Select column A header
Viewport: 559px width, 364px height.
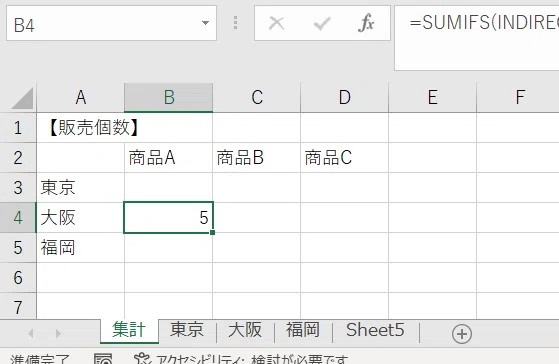click(81, 98)
